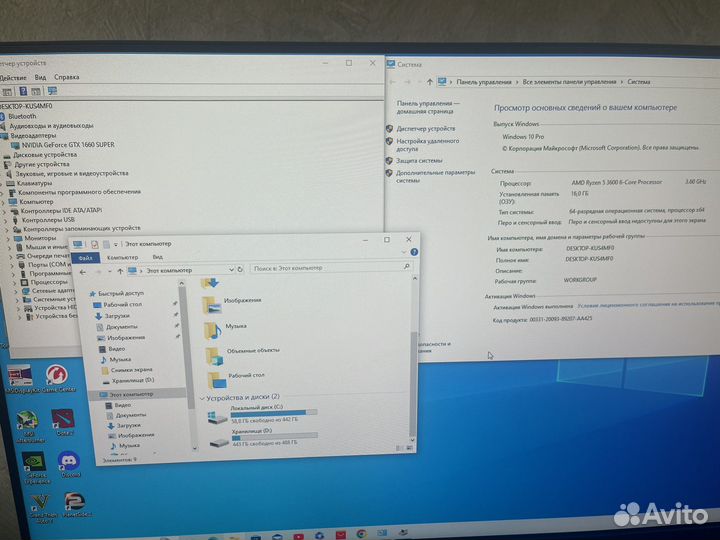This screenshot has width=720, height=540.
Task: Click the Защита системы link
Action: click(x=418, y=160)
